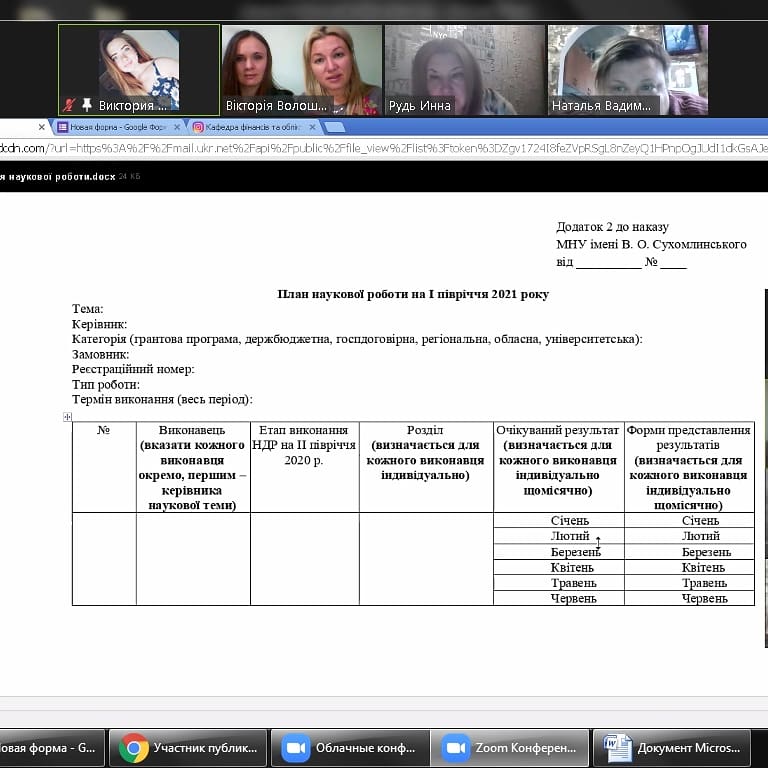The height and width of the screenshot is (768, 768).
Task: Select Вікторія Волош... video thumbnail
Action: pos(301,70)
